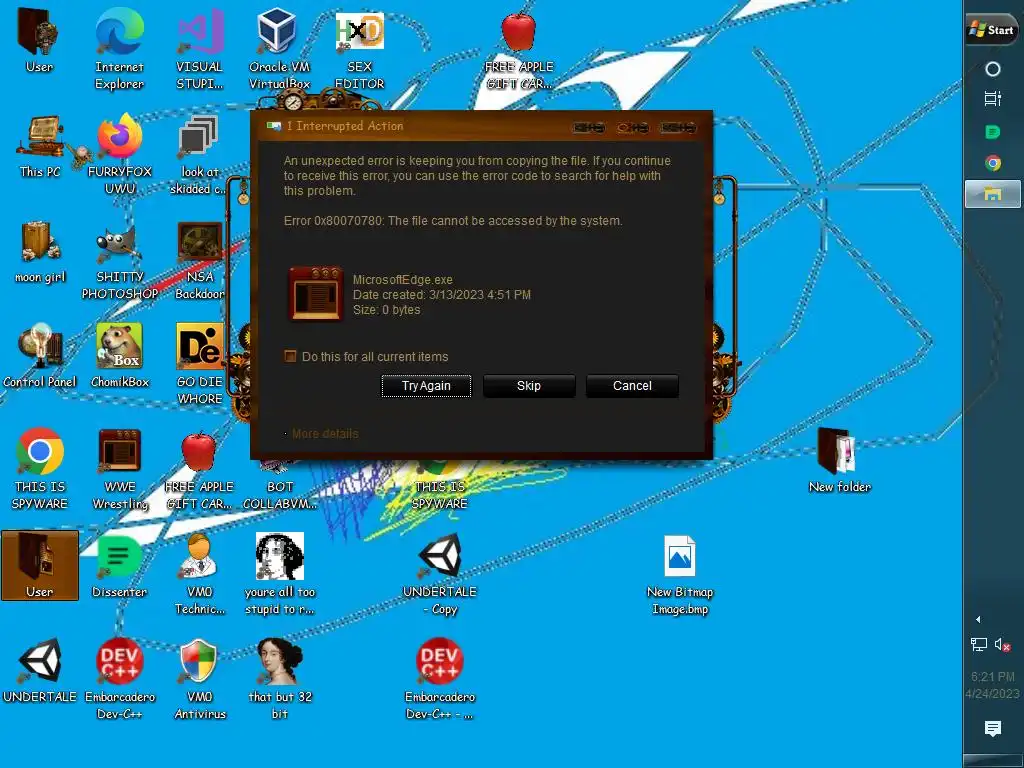Image resolution: width=1024 pixels, height=768 pixels.
Task: Open Dissenter from the taskbar
Action: tap(993, 132)
